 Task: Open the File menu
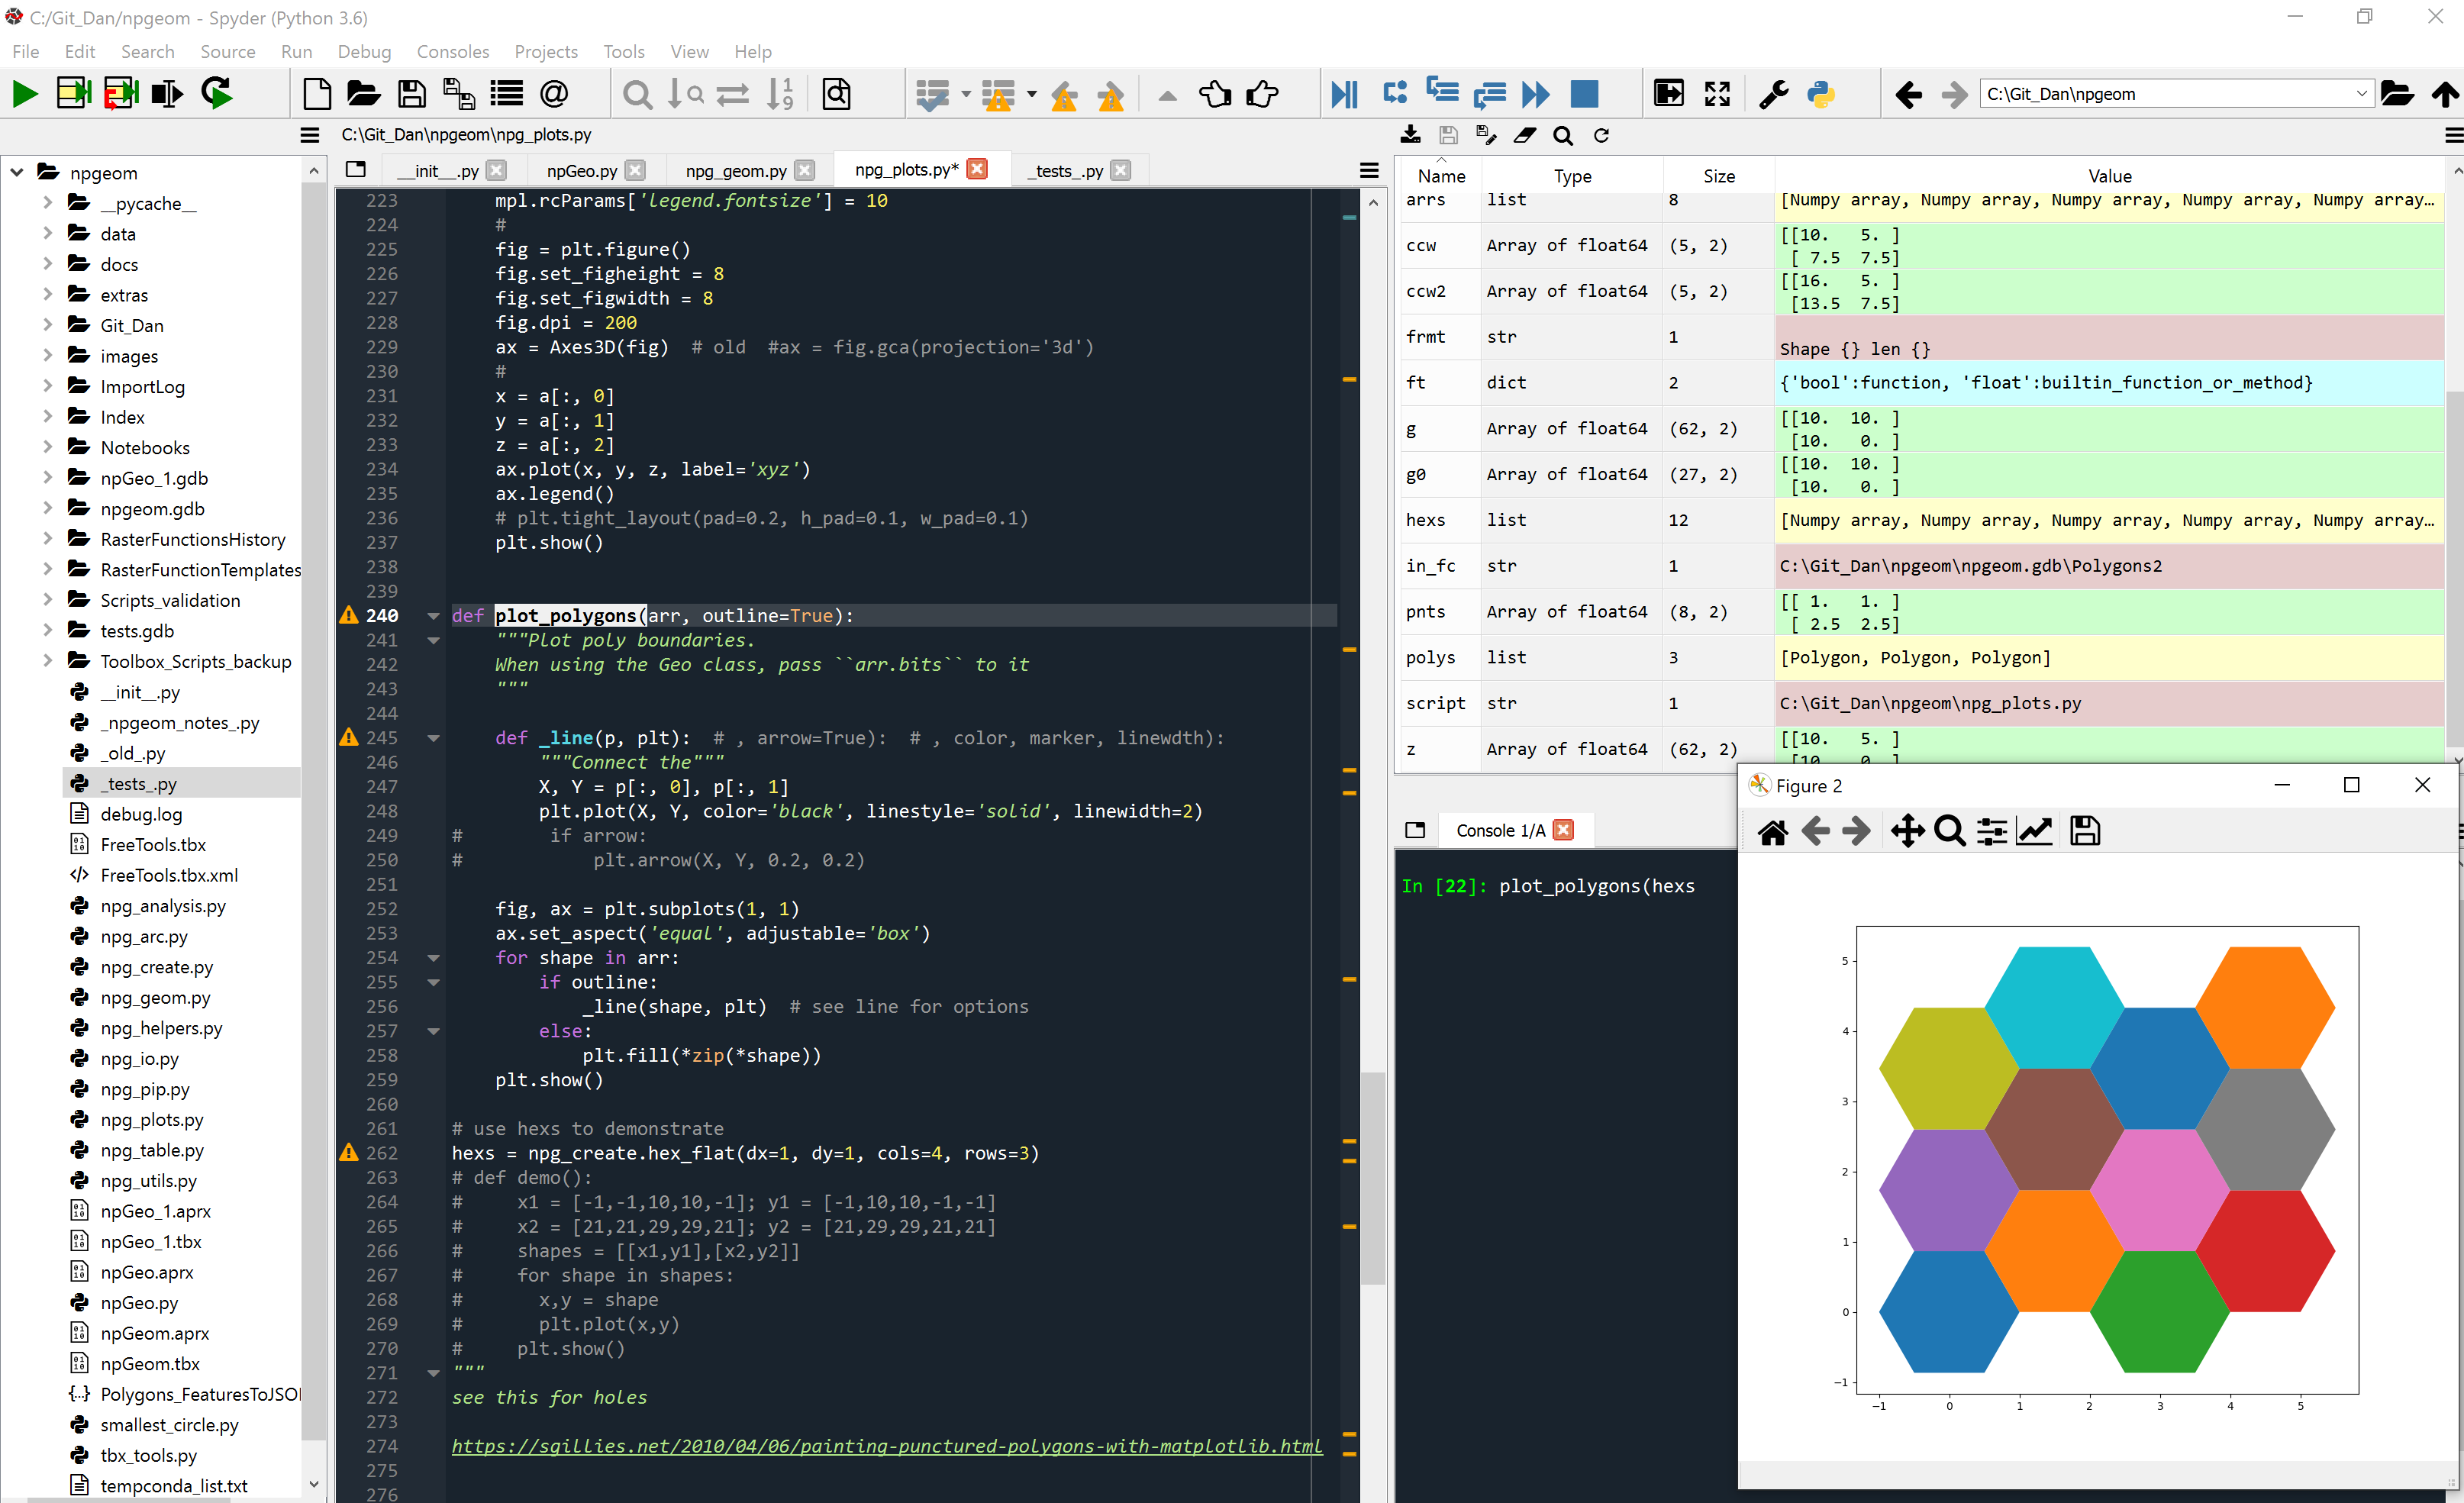[26, 51]
